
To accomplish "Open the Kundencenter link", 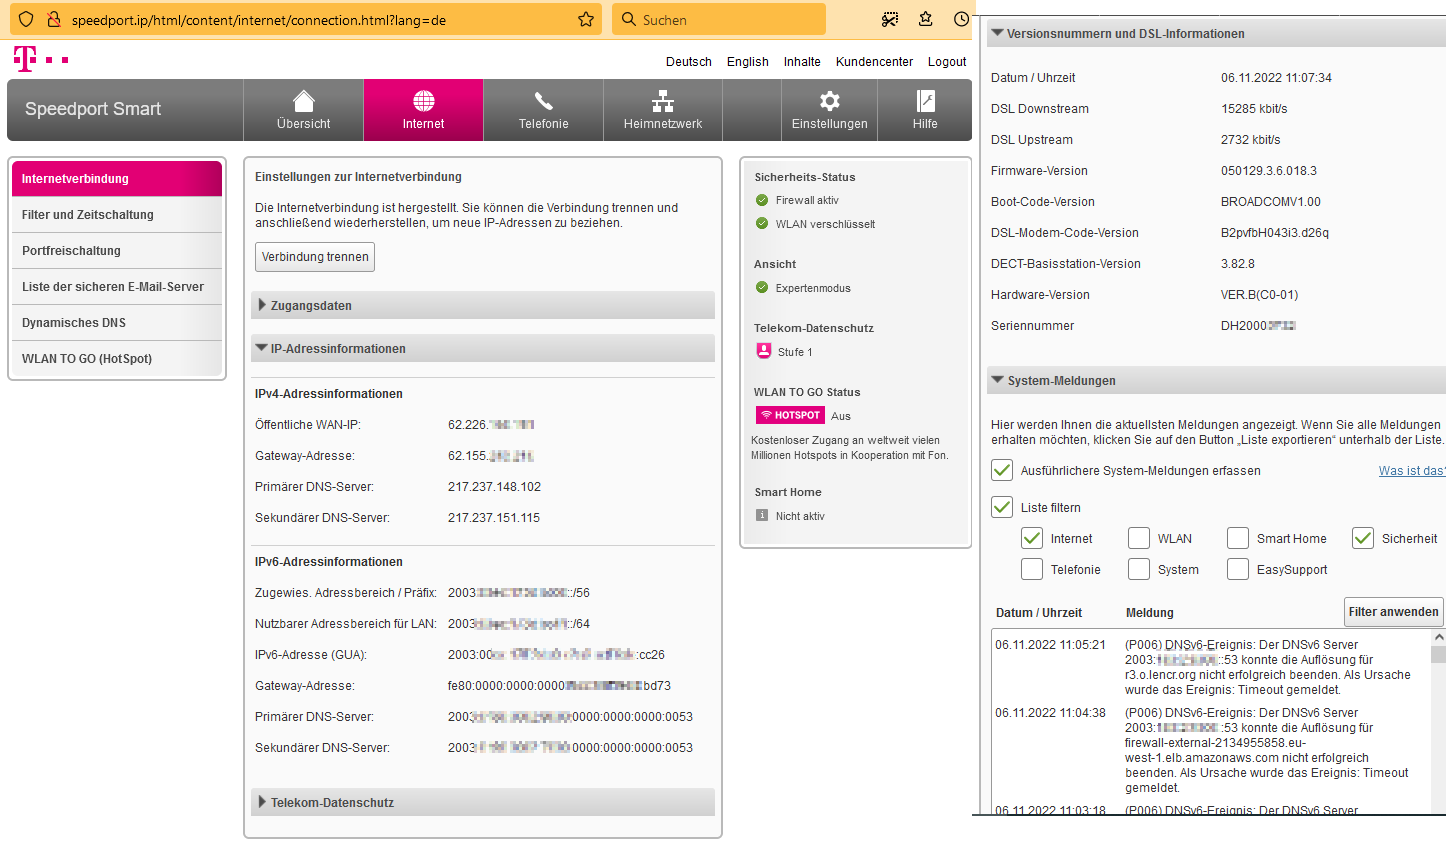I will pyautogui.click(x=874, y=61).
